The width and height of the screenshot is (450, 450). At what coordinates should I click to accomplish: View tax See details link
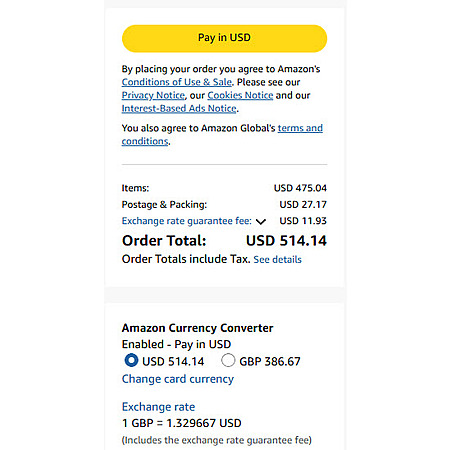click(277, 259)
